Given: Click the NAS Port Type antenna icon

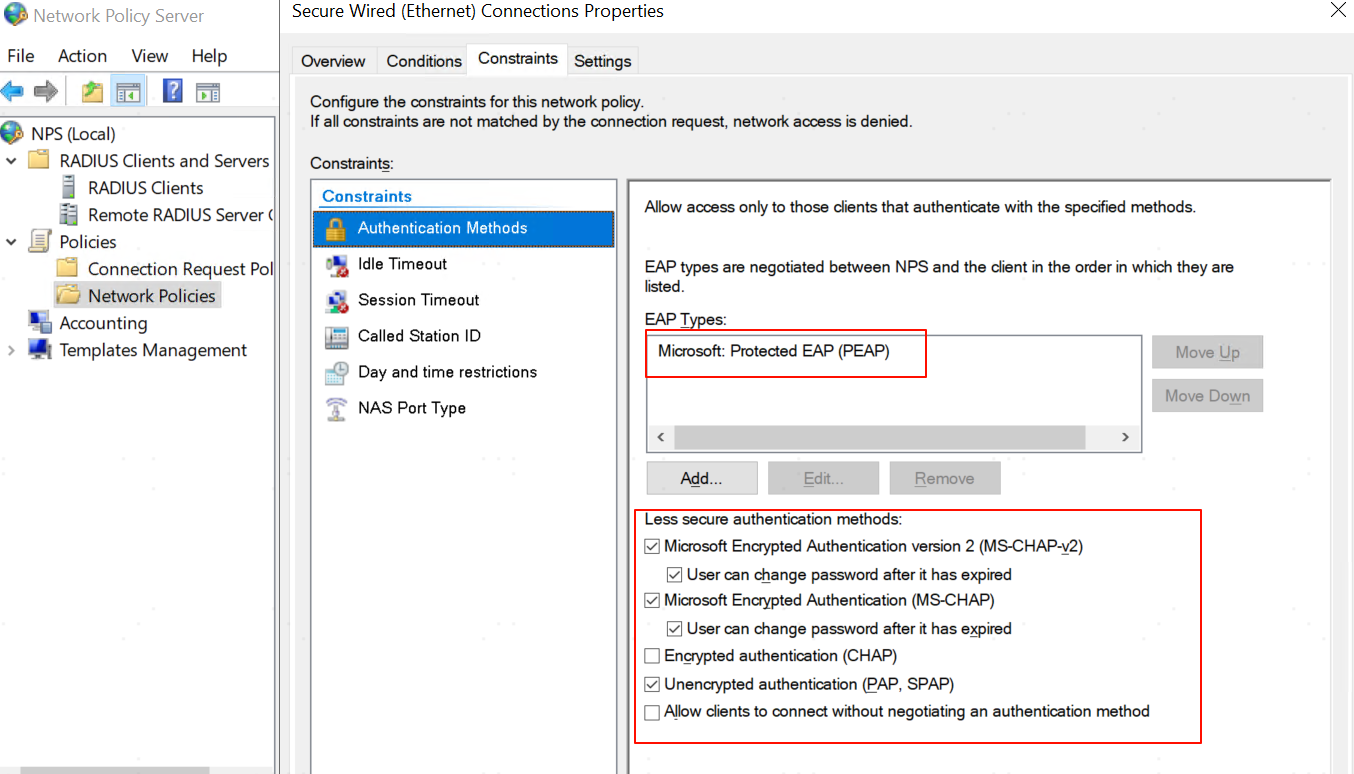Looking at the screenshot, I should [337, 408].
